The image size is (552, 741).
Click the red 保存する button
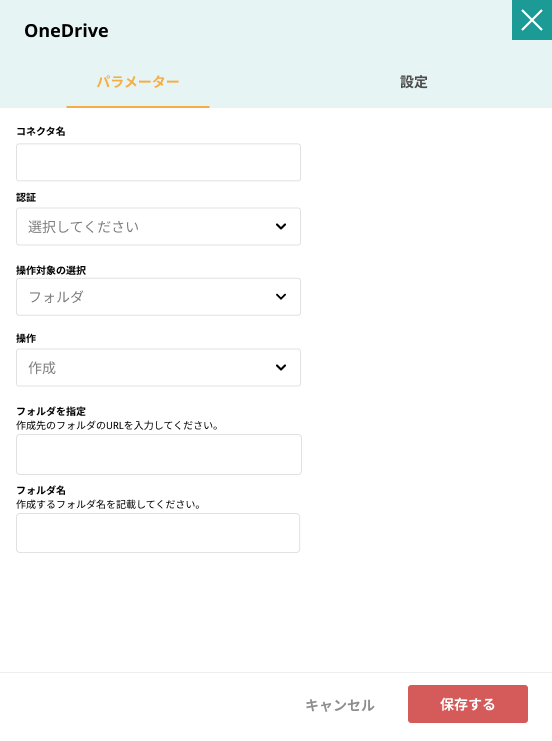point(468,704)
